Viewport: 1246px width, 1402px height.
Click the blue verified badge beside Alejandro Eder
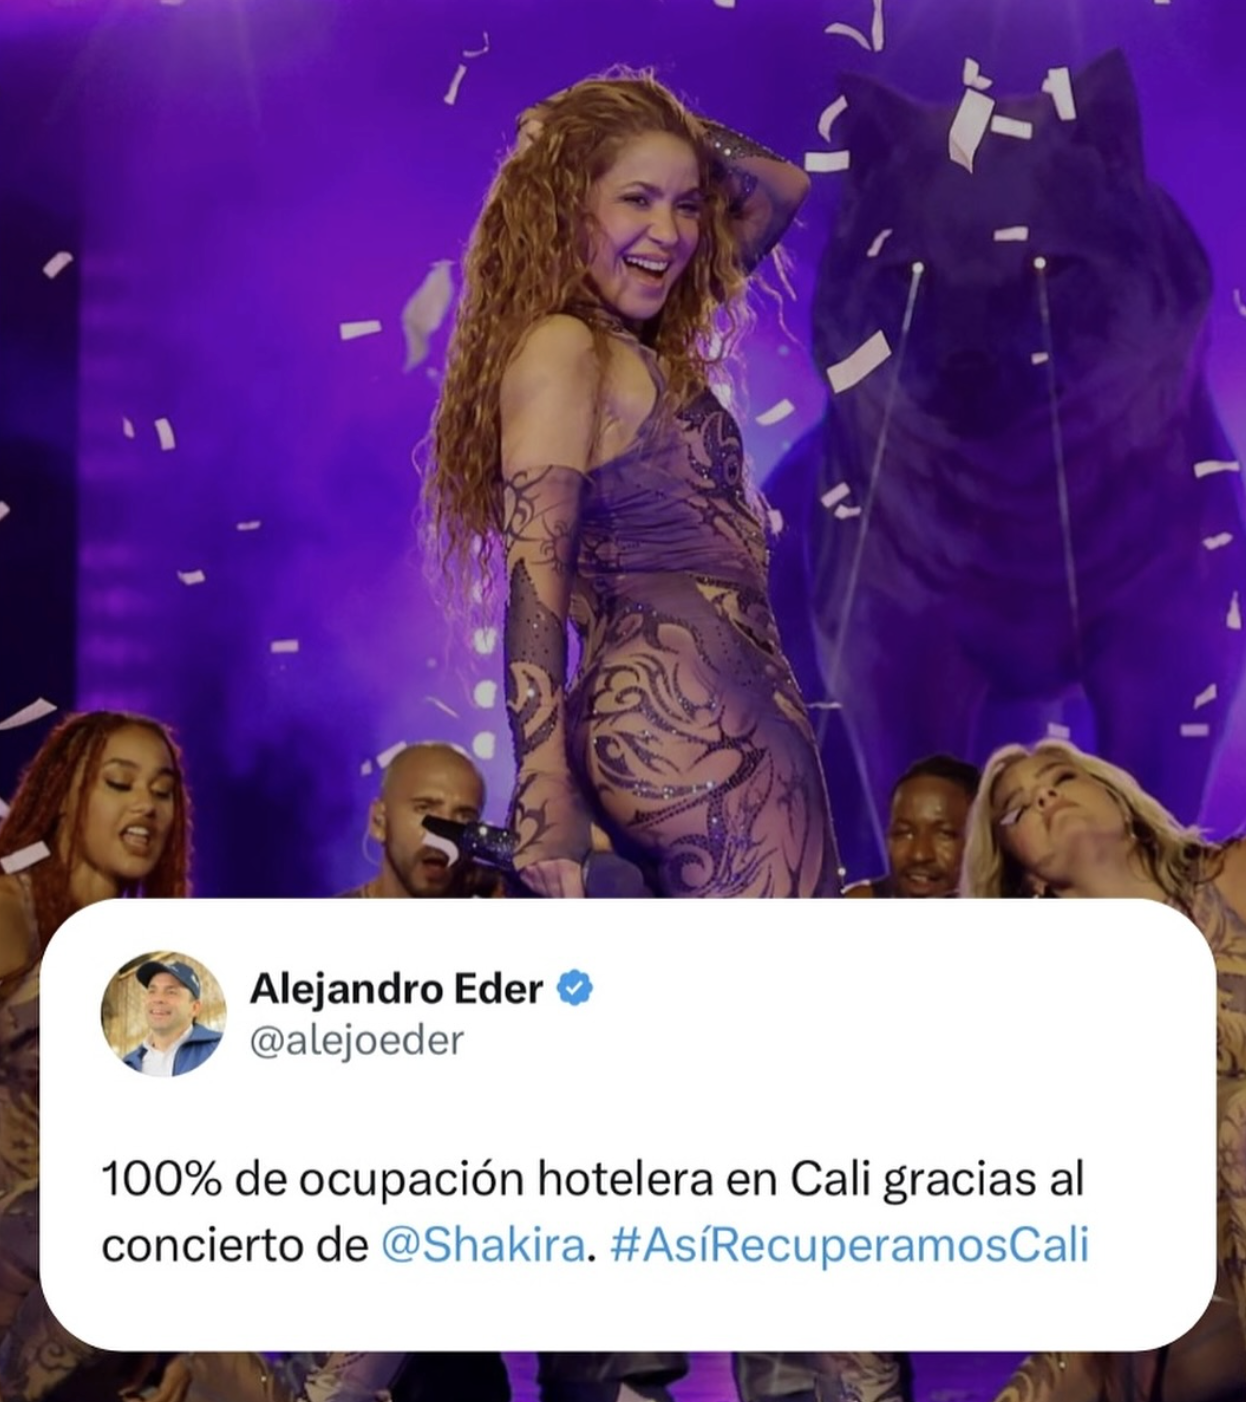pyautogui.click(x=574, y=988)
